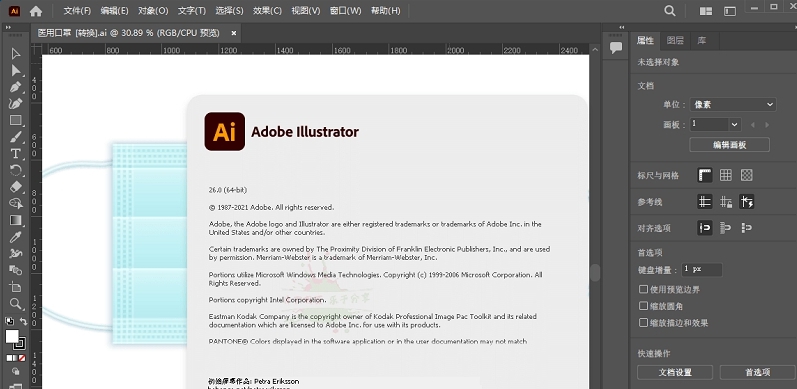This screenshot has height=389, width=797.
Task: Switch to the 库 tab
Action: (701, 41)
